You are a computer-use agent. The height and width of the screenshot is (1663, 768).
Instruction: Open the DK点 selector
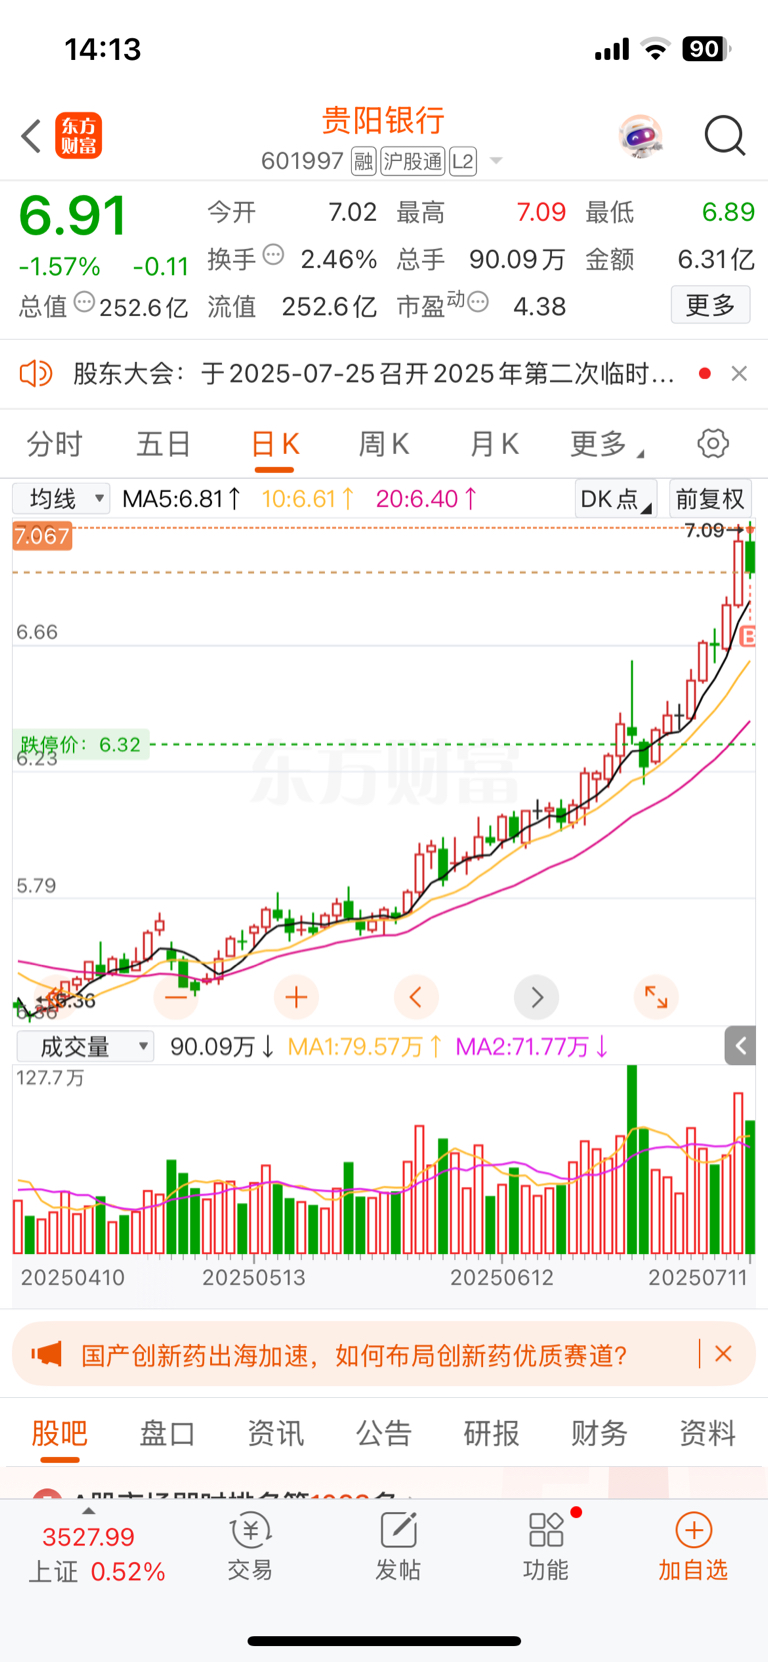pos(616,499)
